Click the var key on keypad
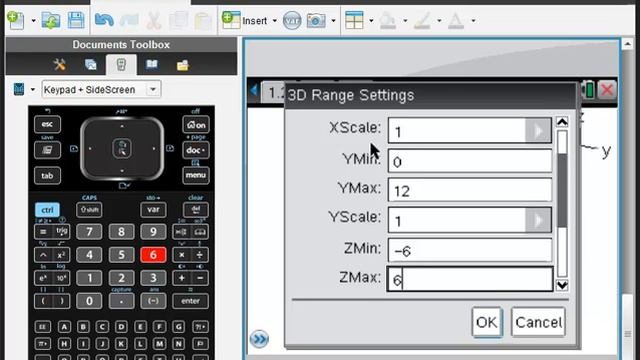640x360 pixels. 153,210
